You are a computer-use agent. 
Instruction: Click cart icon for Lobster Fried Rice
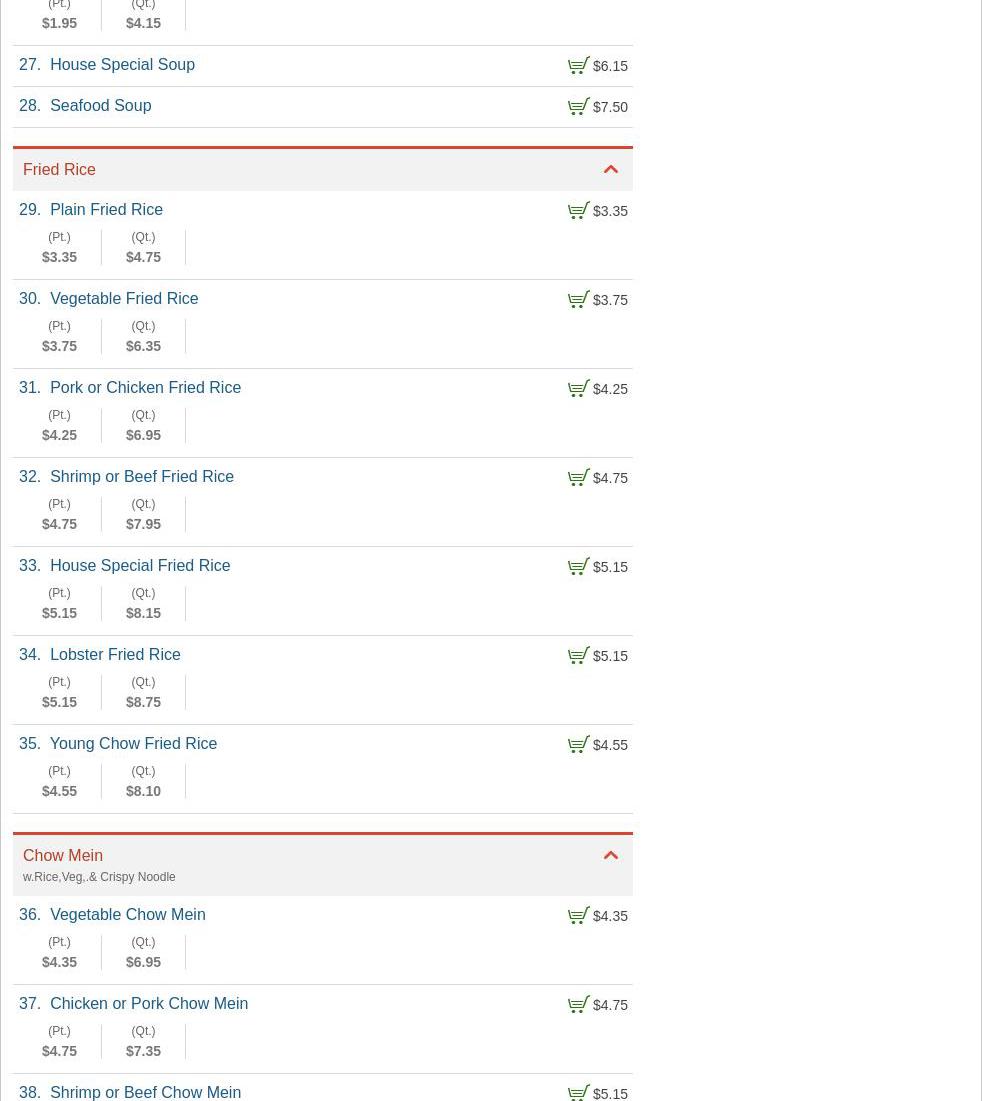click(x=579, y=656)
